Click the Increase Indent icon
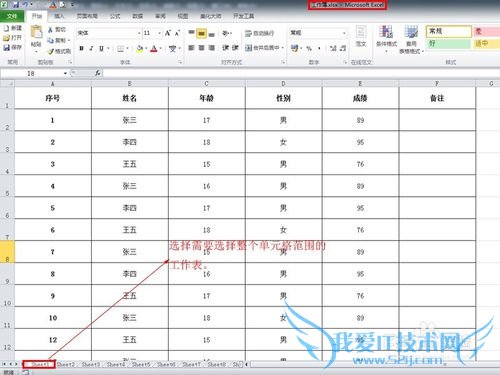 [x=235, y=48]
